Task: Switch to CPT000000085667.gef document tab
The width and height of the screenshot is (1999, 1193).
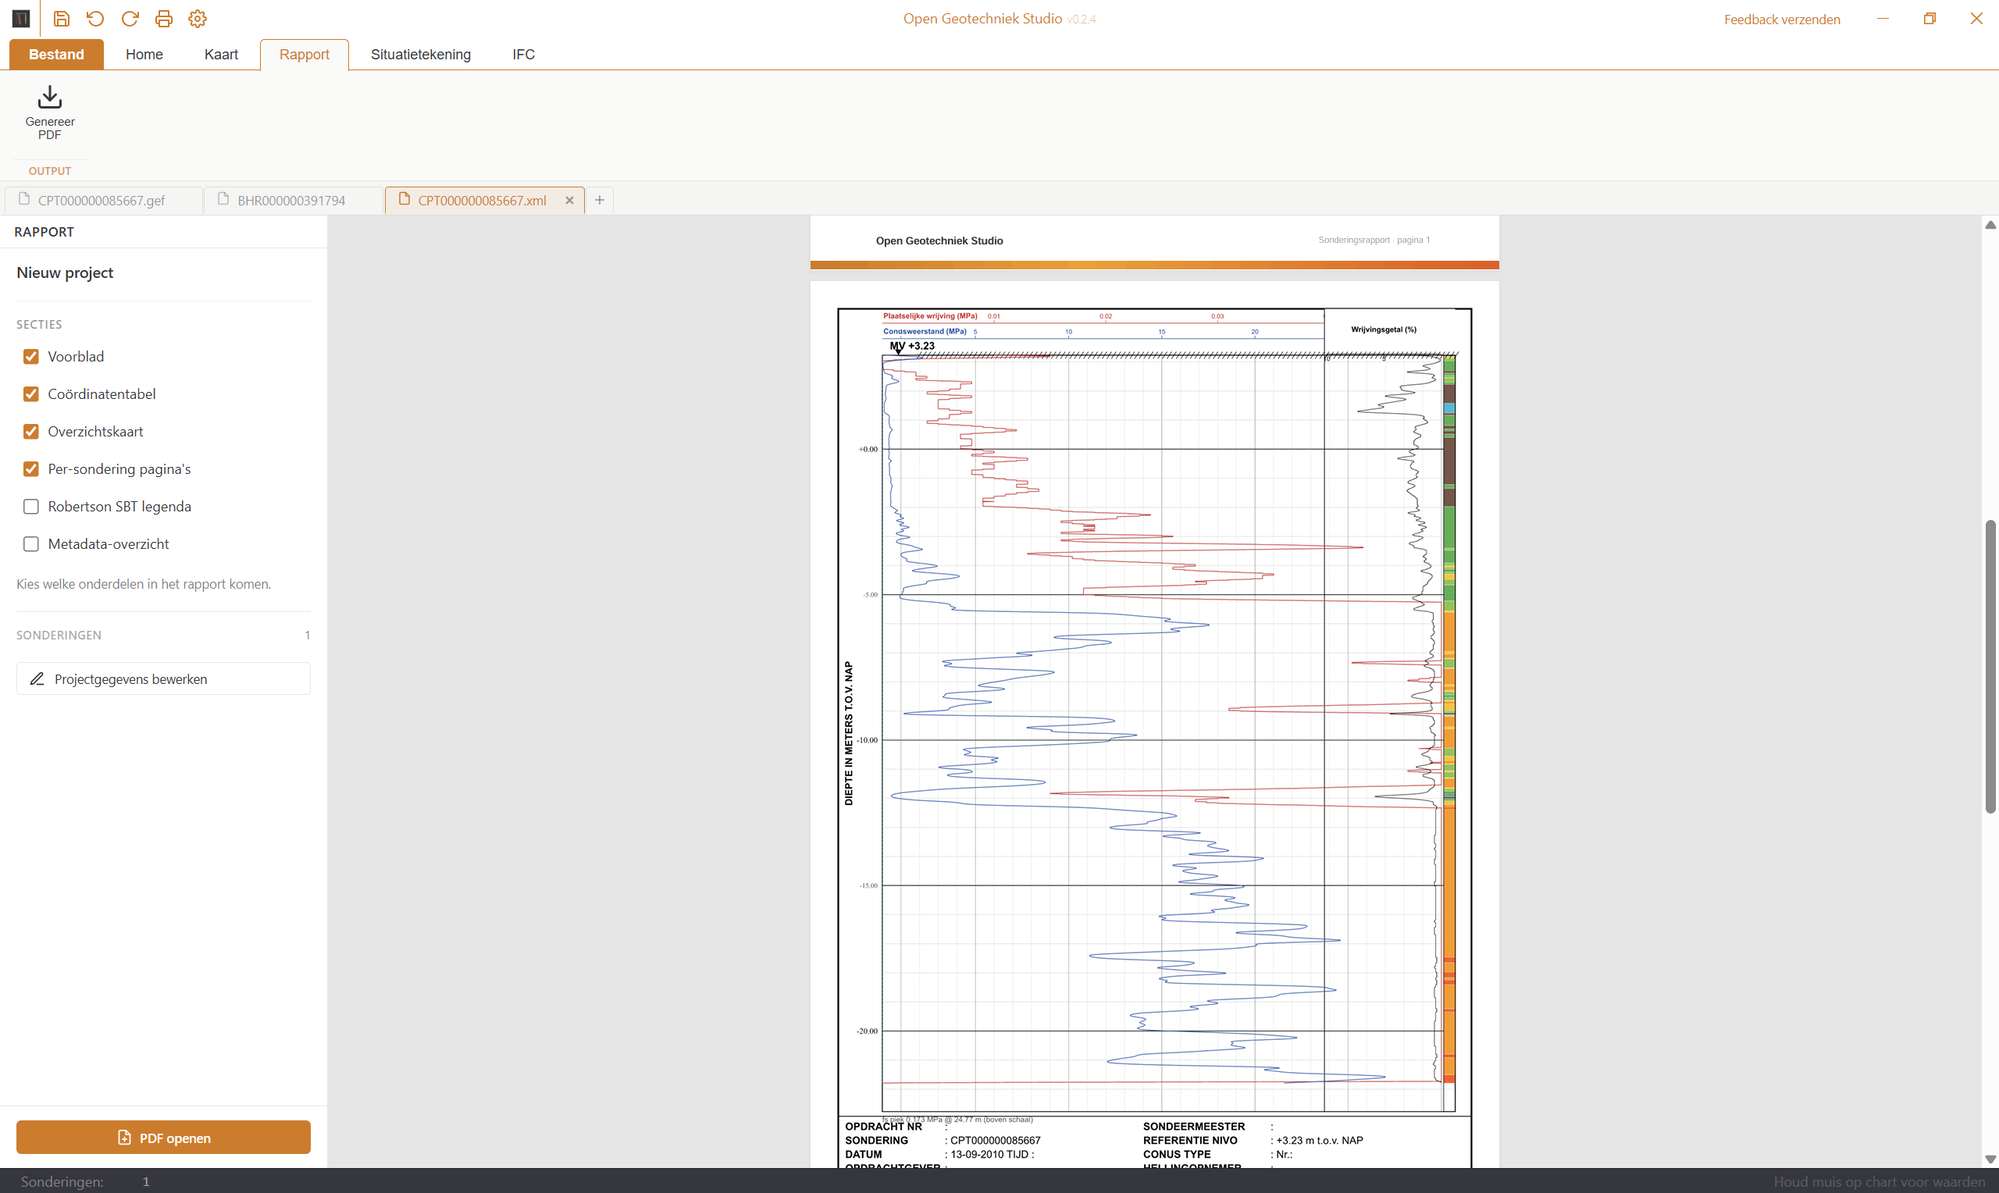Action: click(x=102, y=200)
